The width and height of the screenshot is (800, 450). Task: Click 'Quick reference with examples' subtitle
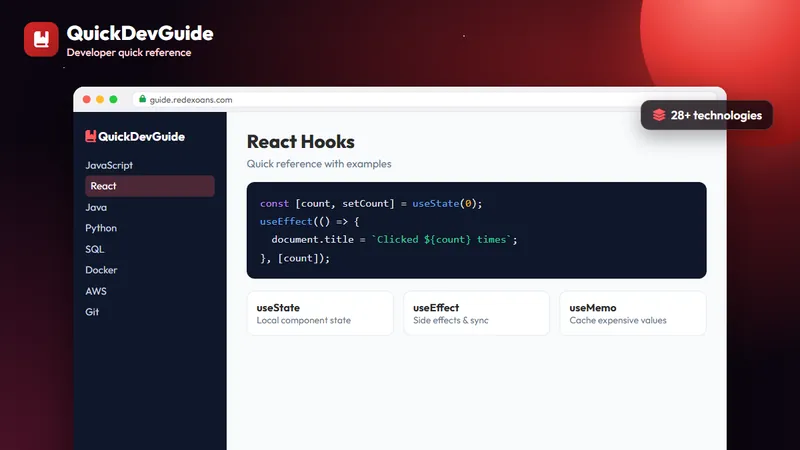319,164
